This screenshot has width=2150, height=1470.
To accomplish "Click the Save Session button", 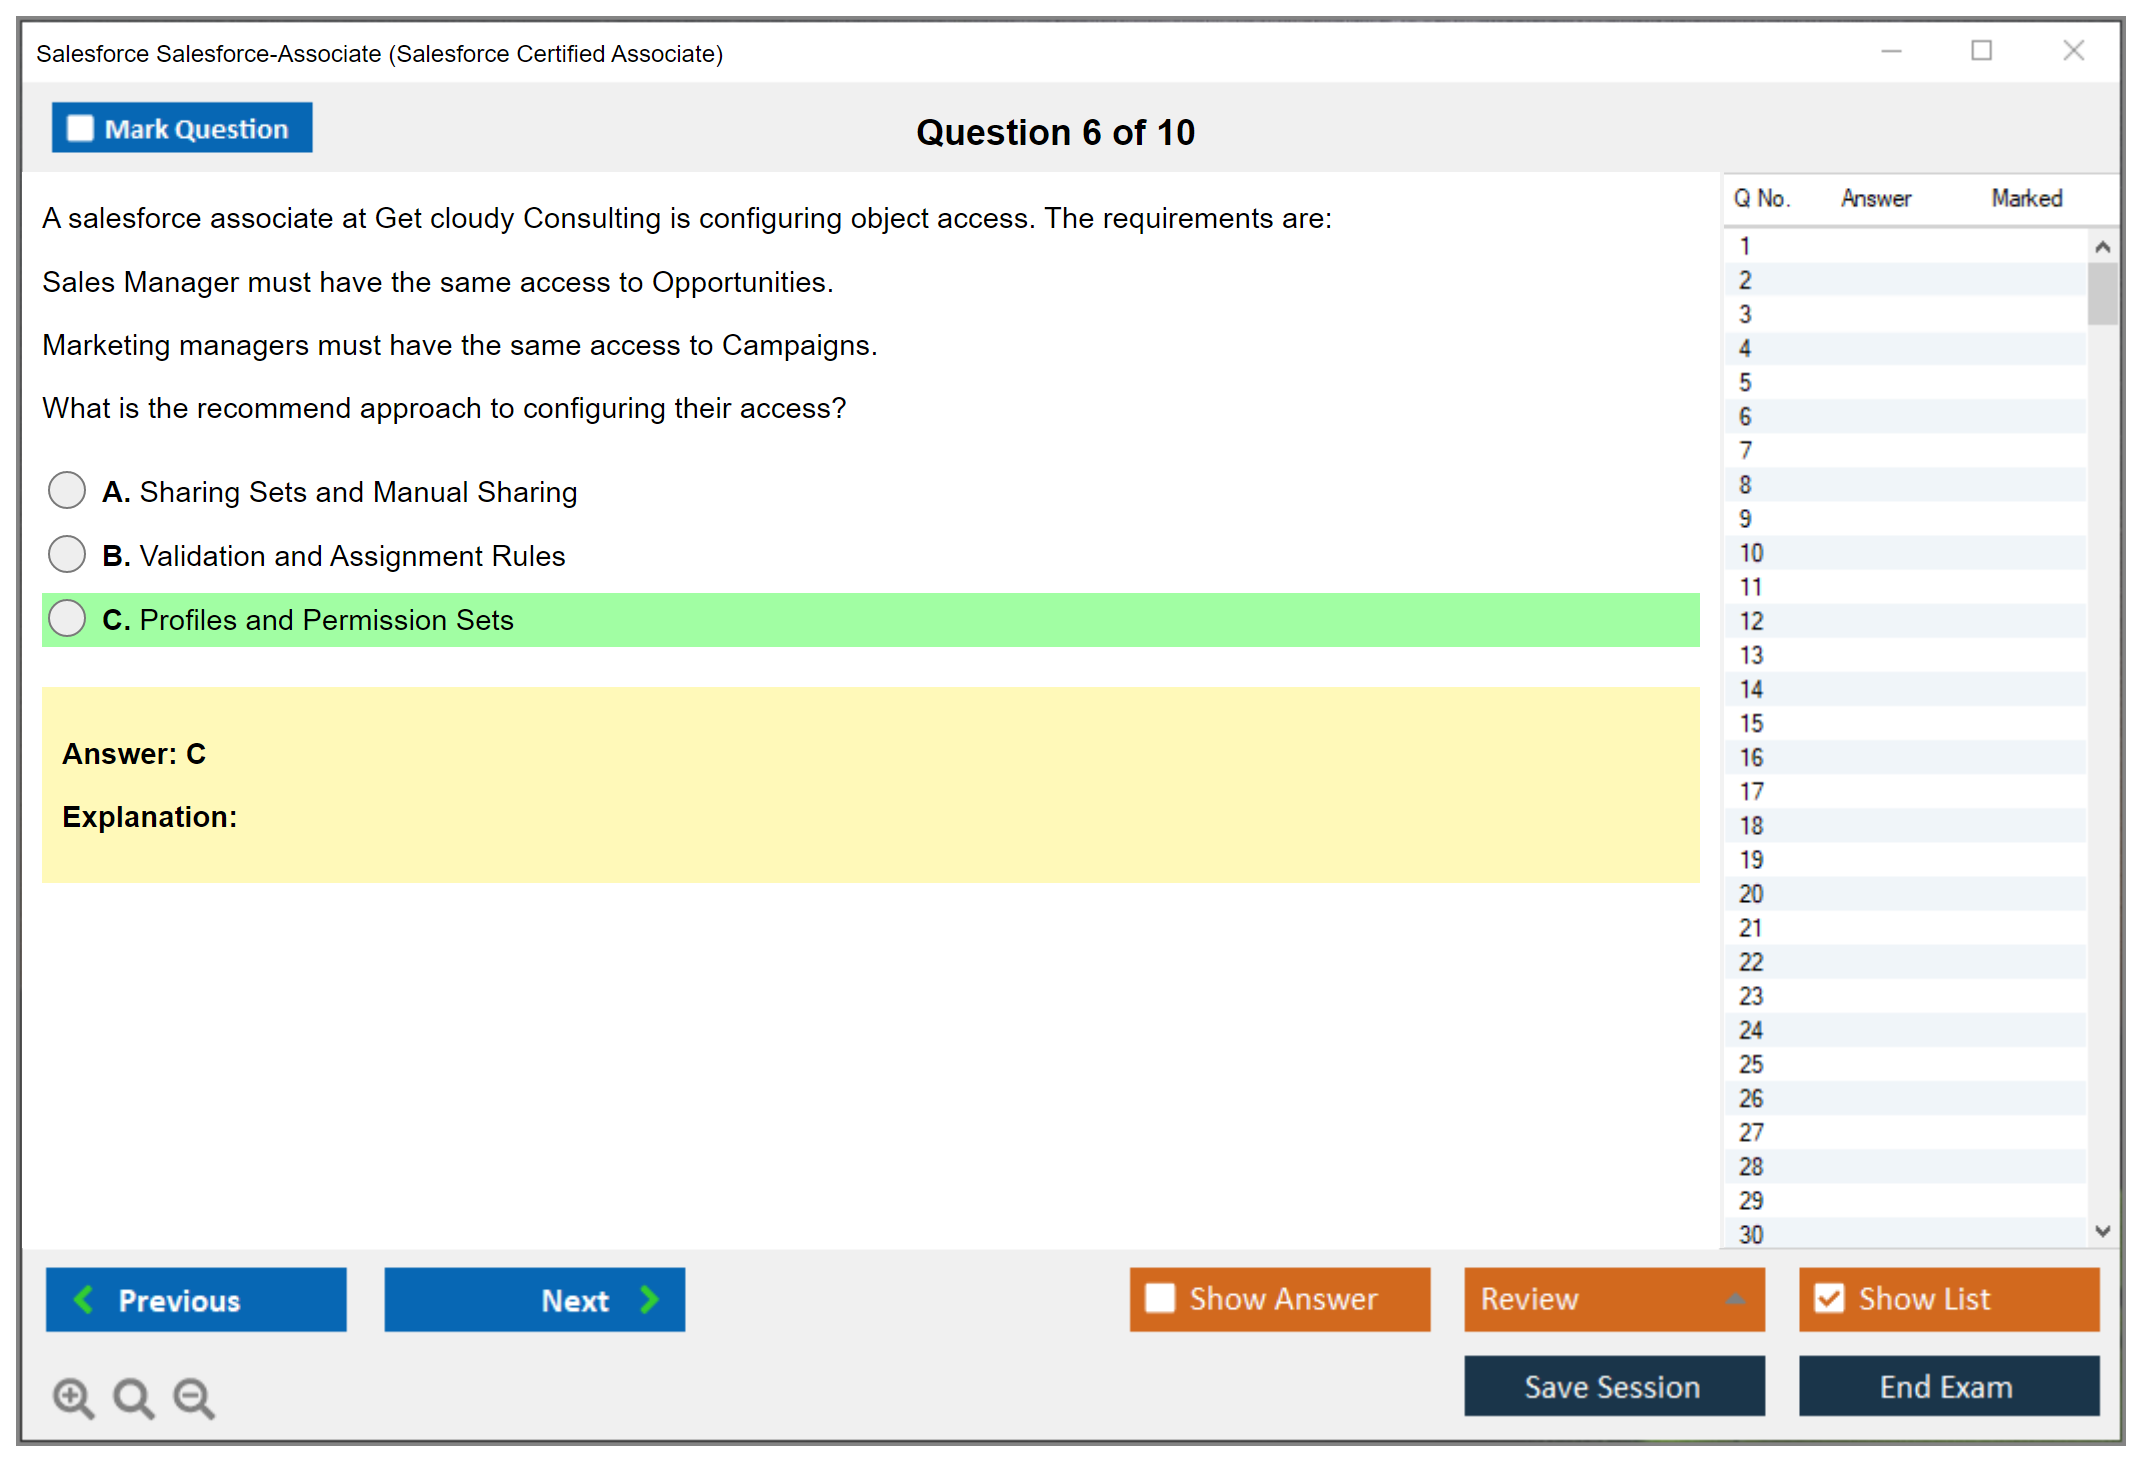I will click(x=1613, y=1386).
